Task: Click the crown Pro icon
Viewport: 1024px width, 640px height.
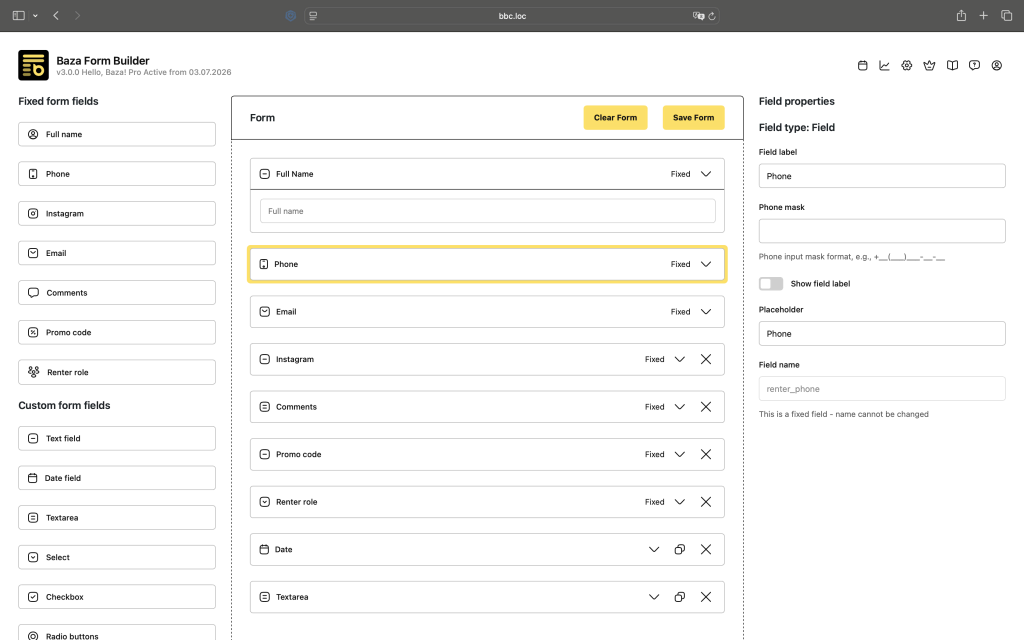Action: (x=929, y=65)
